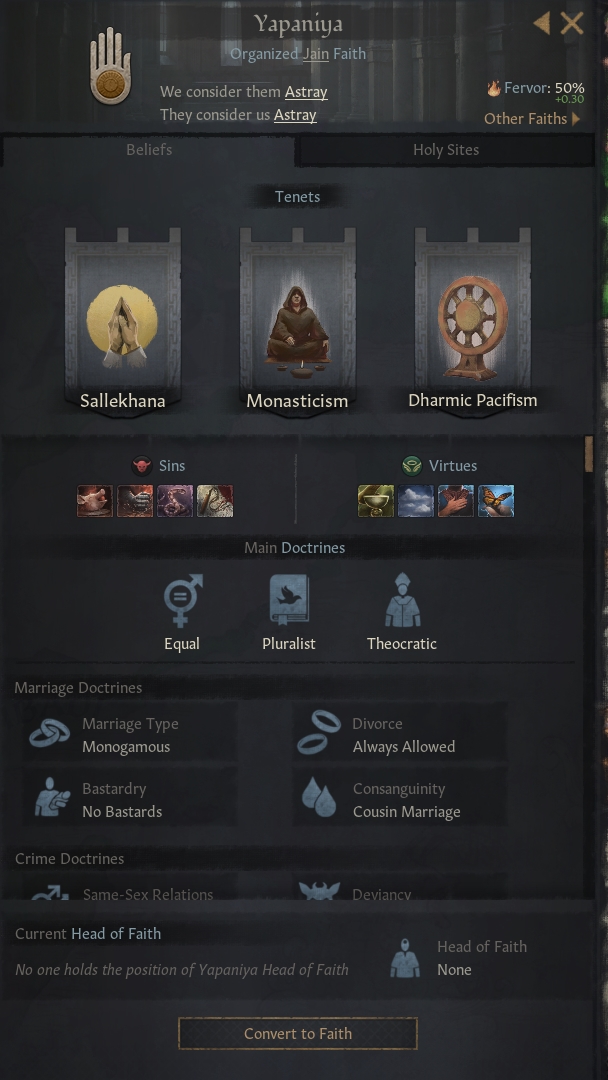Click the Yapaniya faith hand emblem

pyautogui.click(x=110, y=66)
